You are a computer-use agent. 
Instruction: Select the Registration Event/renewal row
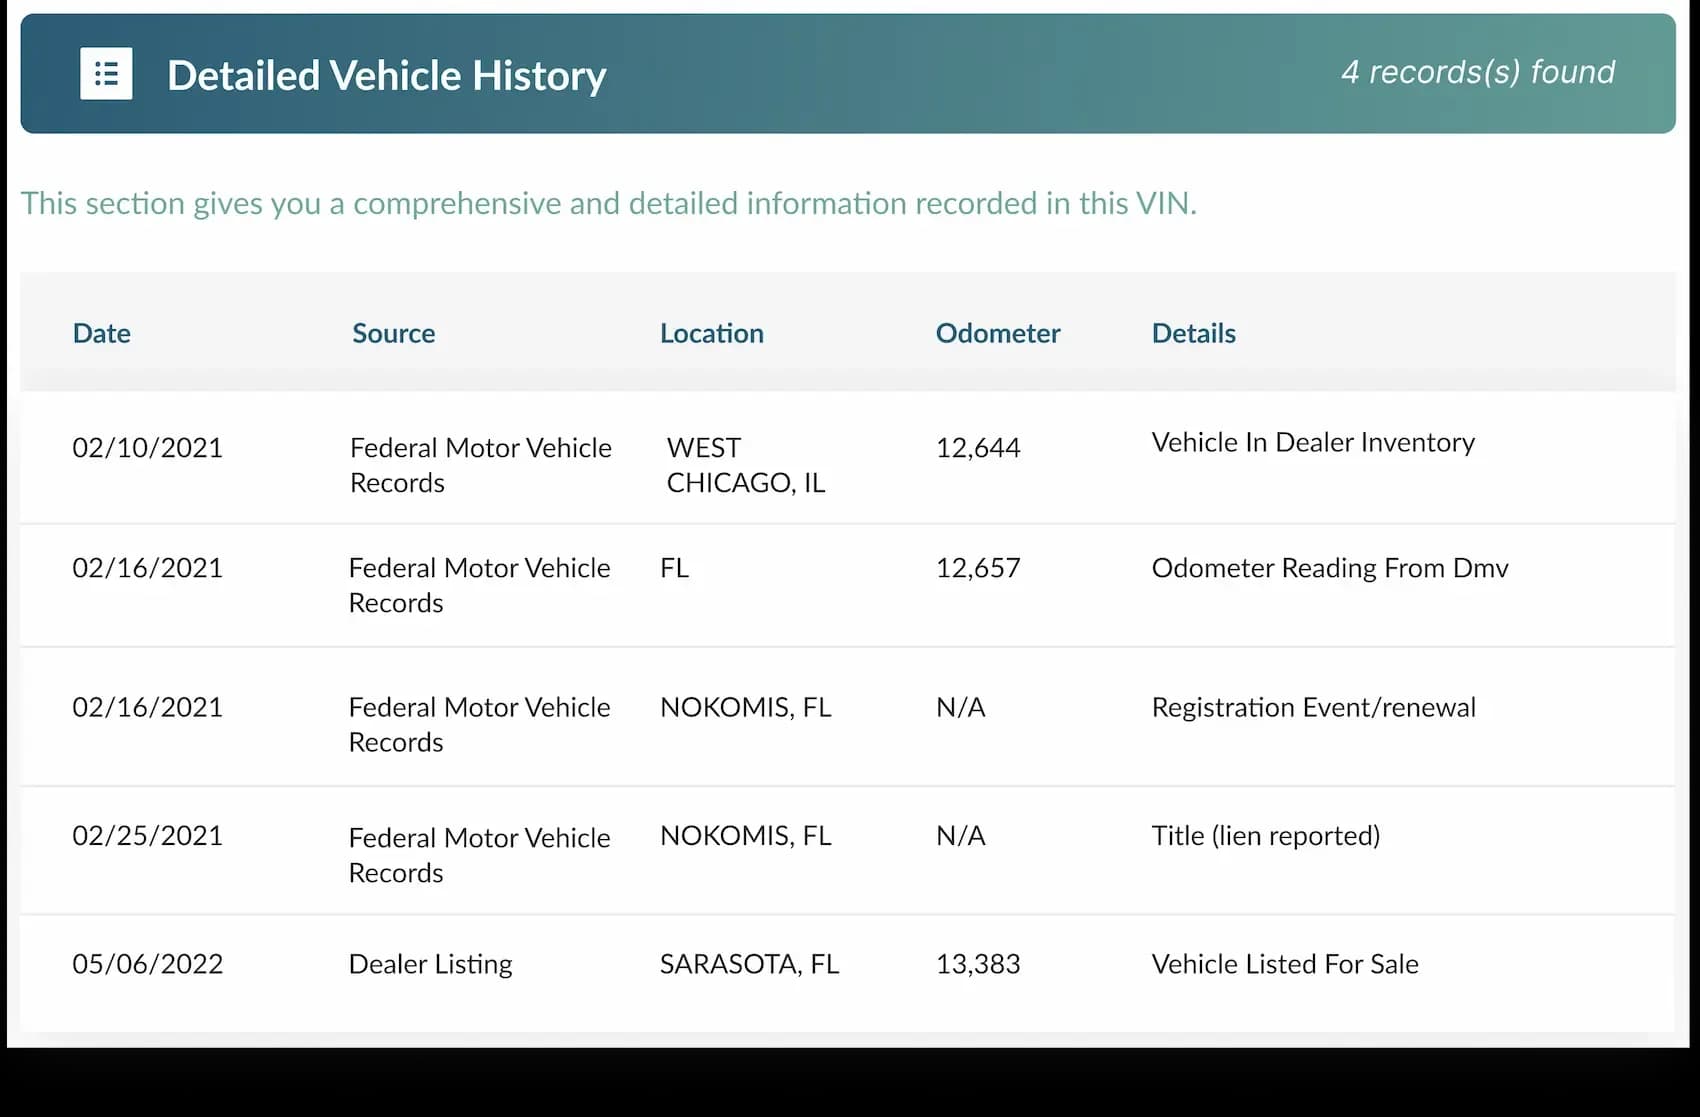pos(1314,707)
